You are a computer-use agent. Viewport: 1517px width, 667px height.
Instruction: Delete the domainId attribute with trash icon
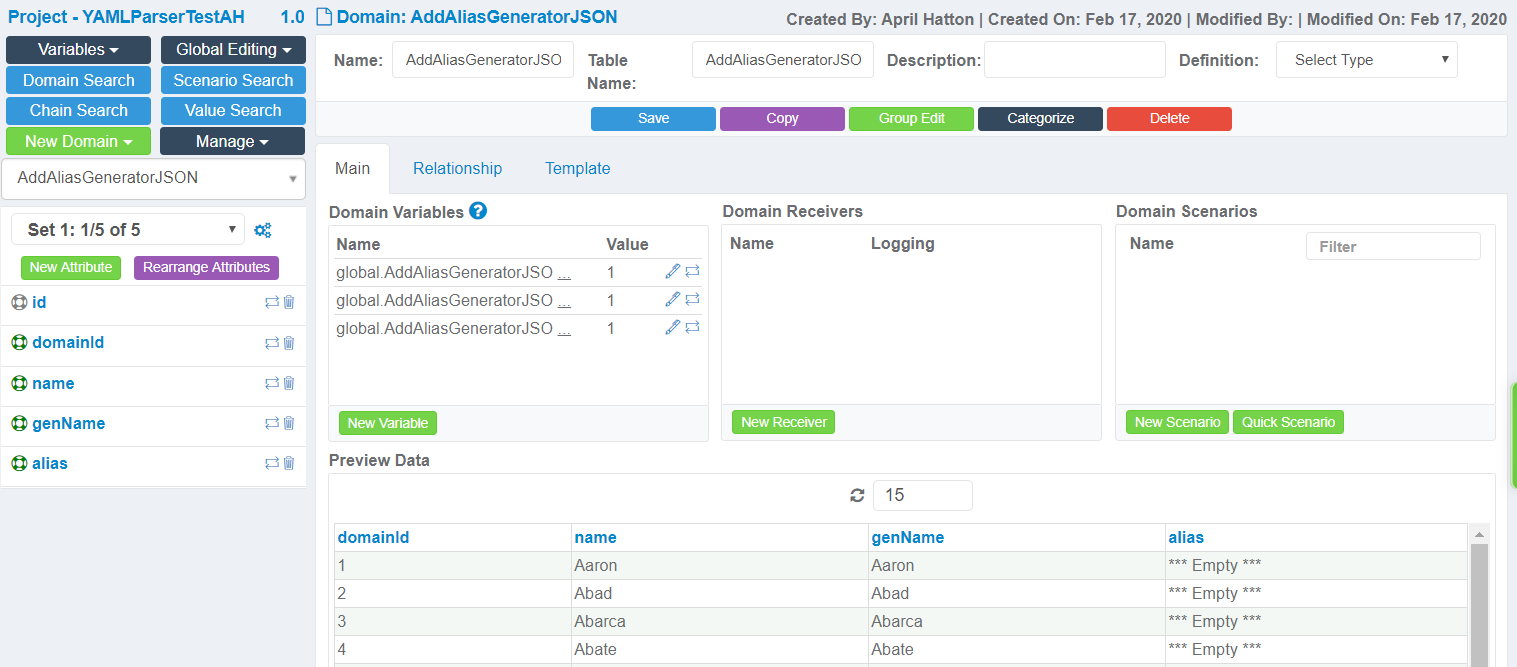[289, 343]
